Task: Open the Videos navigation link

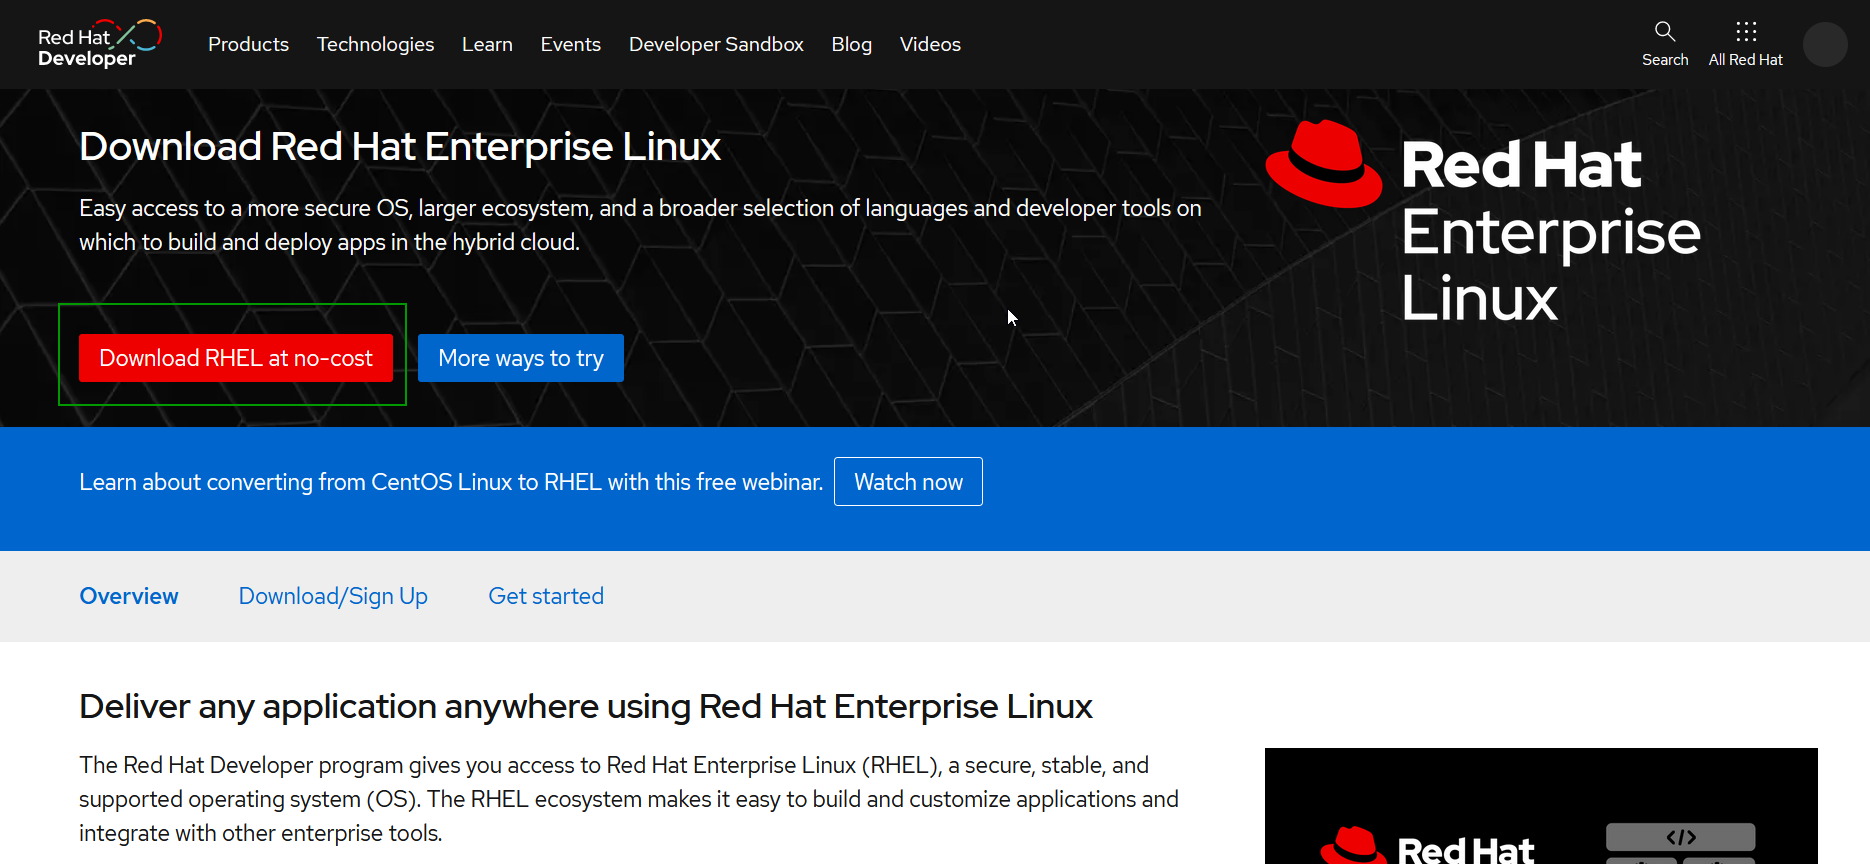Action: 930,45
